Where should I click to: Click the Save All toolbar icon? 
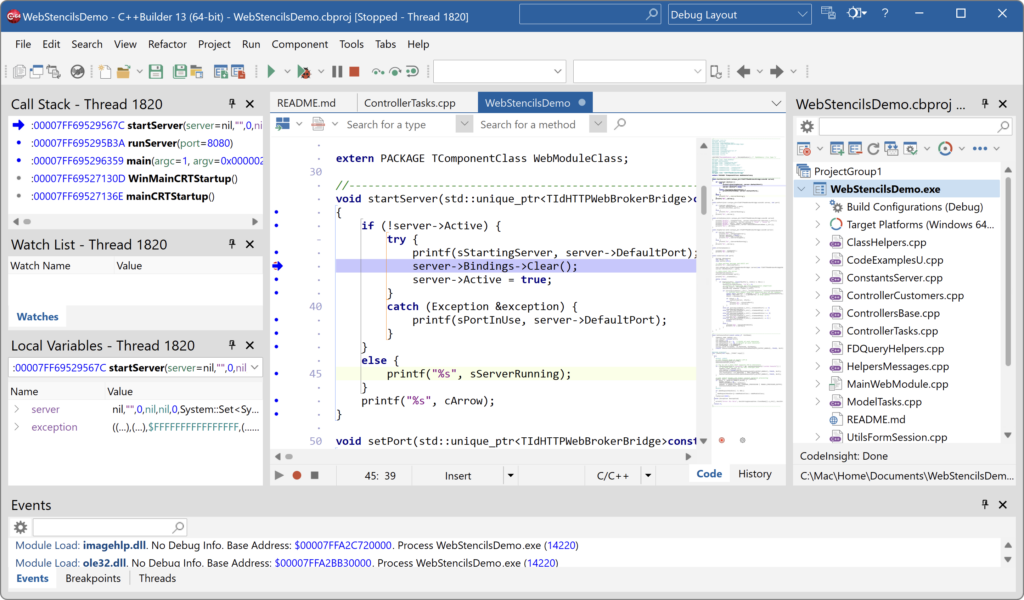180,71
